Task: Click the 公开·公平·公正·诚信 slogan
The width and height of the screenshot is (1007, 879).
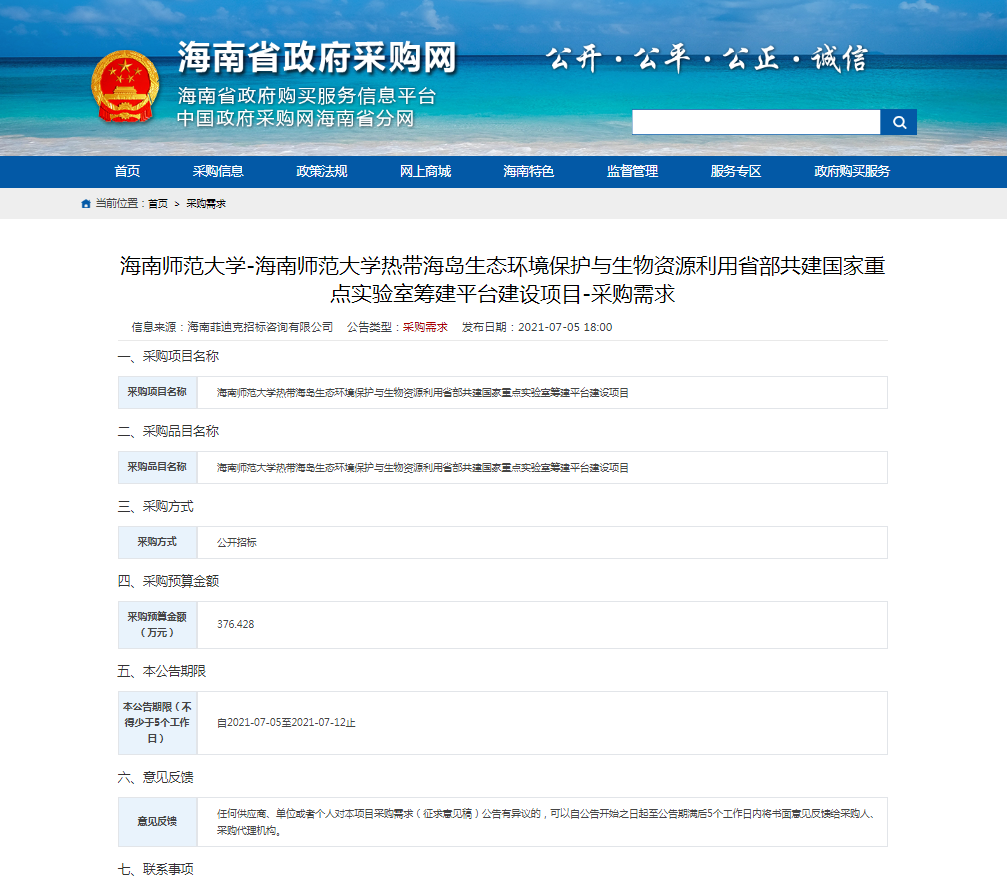Action: tap(707, 59)
